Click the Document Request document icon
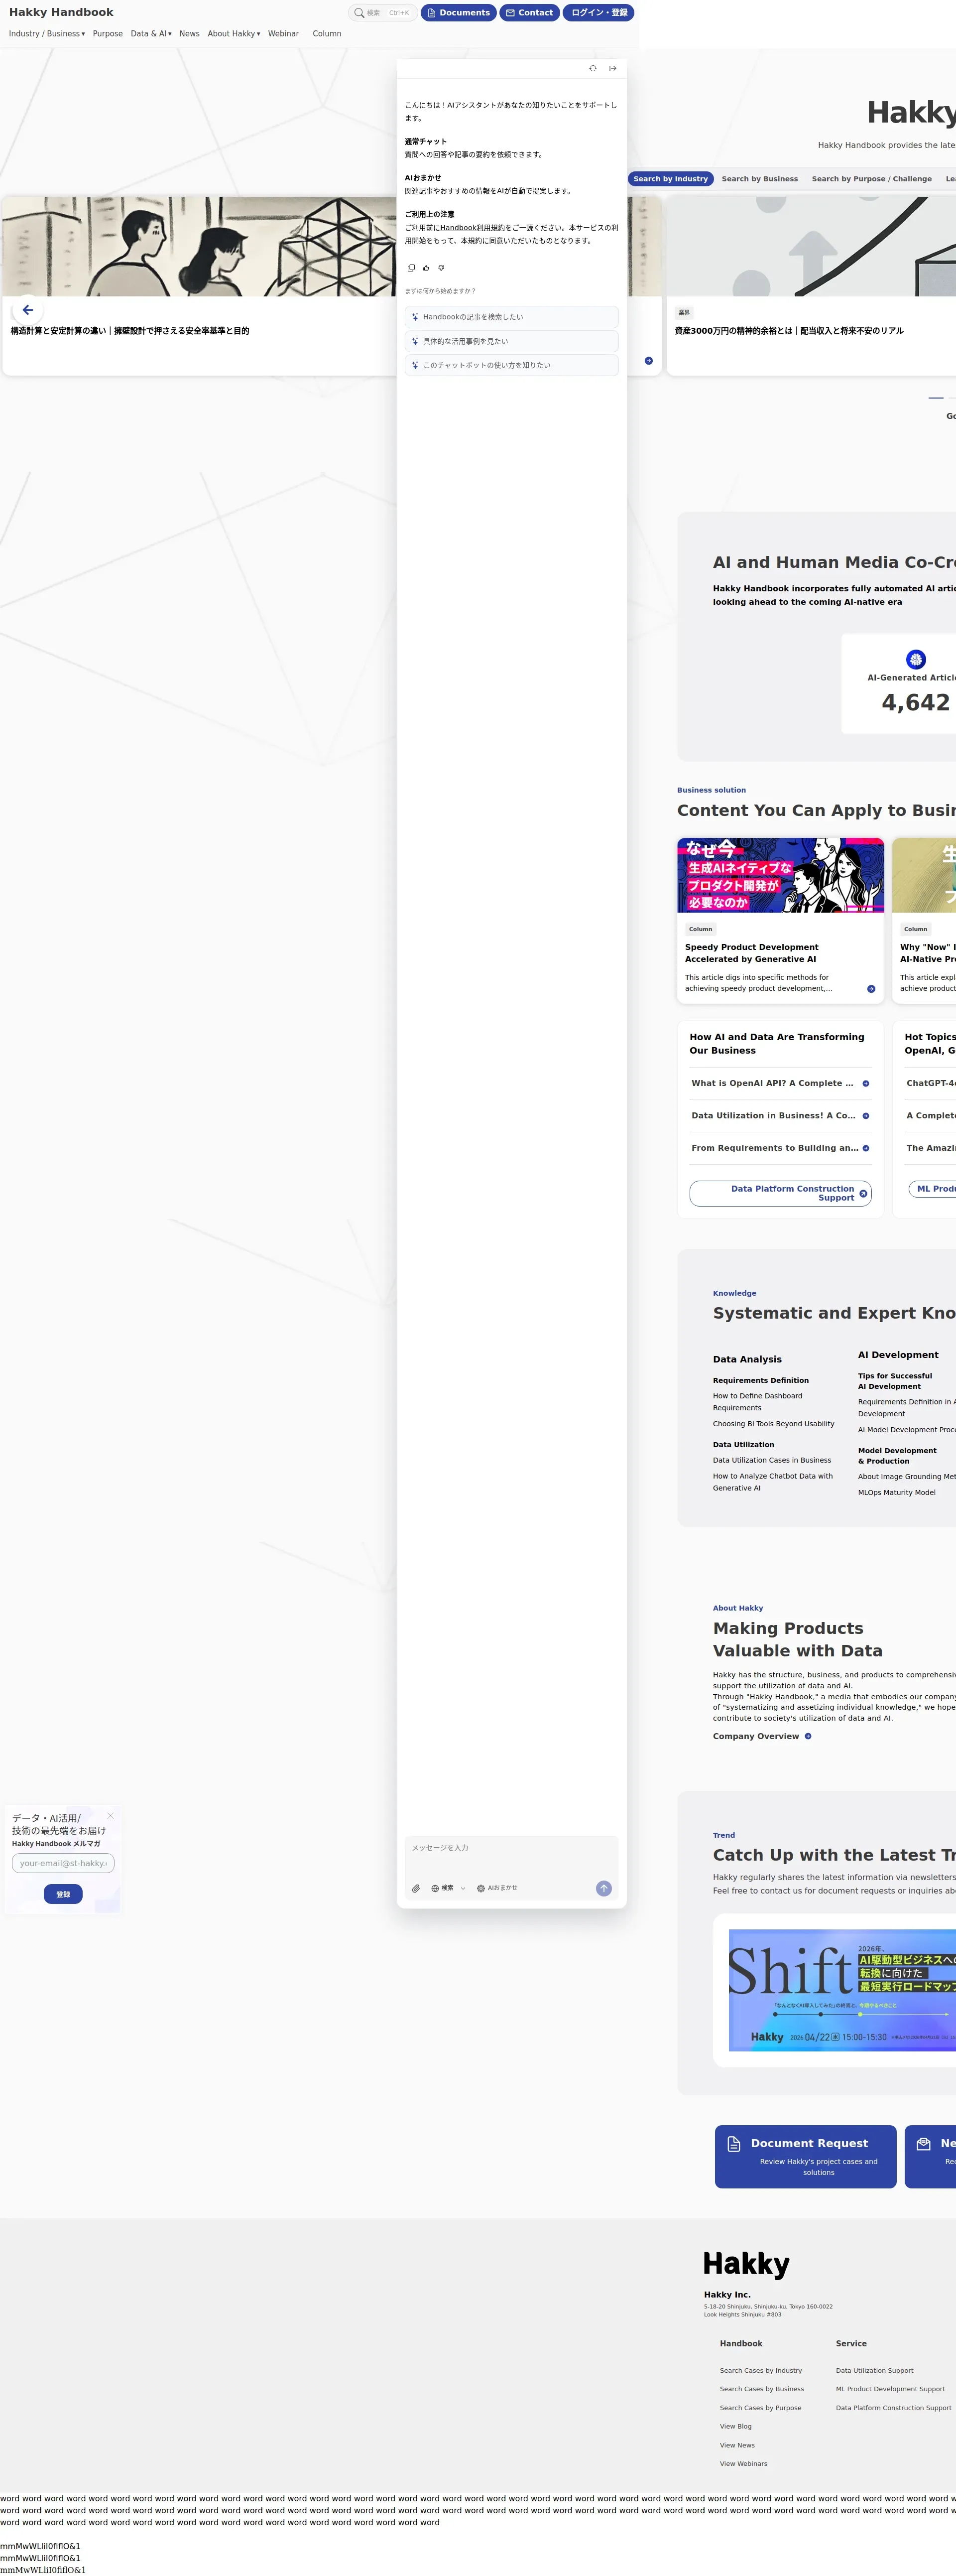The image size is (956, 2576). click(734, 2144)
